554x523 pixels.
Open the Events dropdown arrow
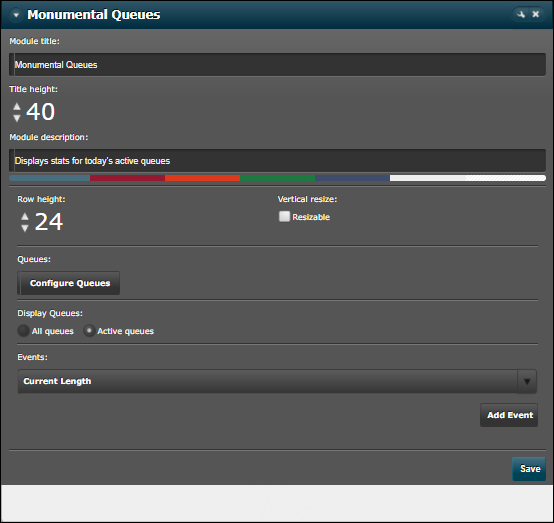coord(527,381)
